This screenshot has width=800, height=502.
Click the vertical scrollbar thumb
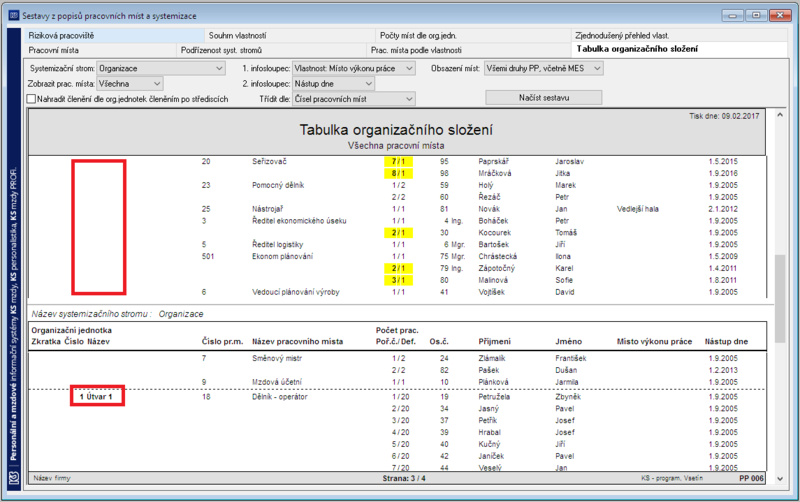780,298
